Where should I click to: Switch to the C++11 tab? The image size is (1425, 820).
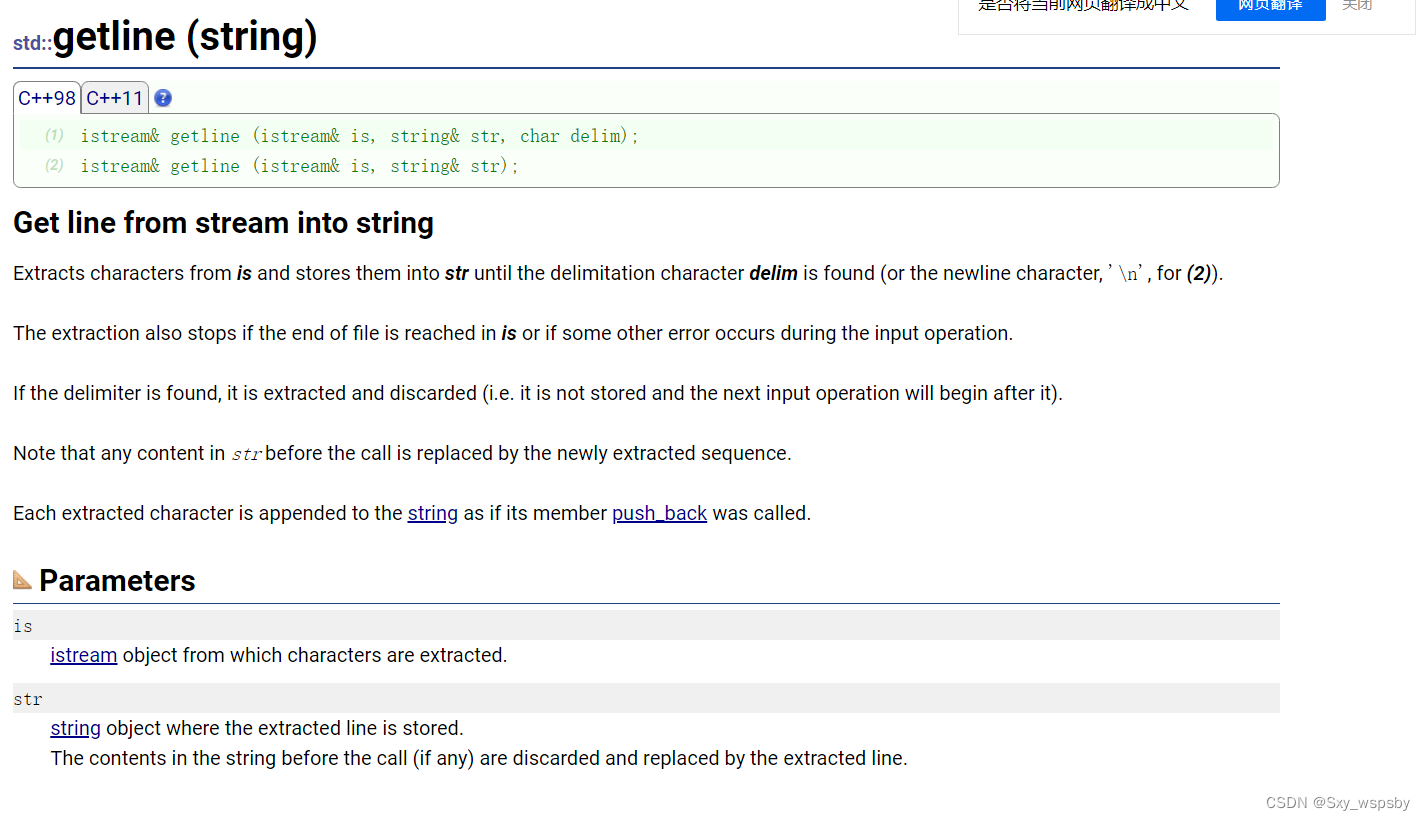tap(114, 97)
